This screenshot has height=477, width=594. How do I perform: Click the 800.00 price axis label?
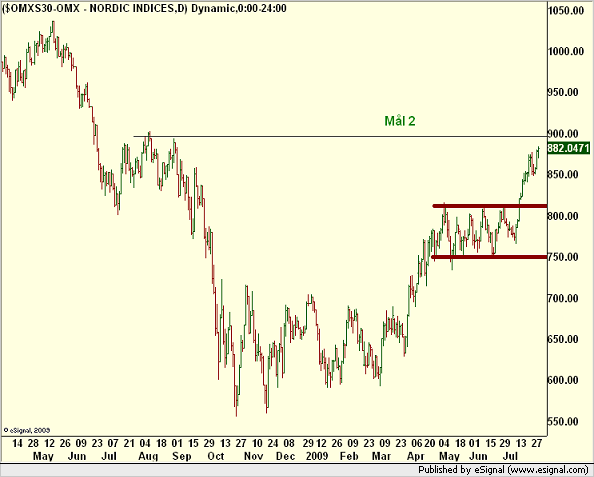[x=563, y=216]
